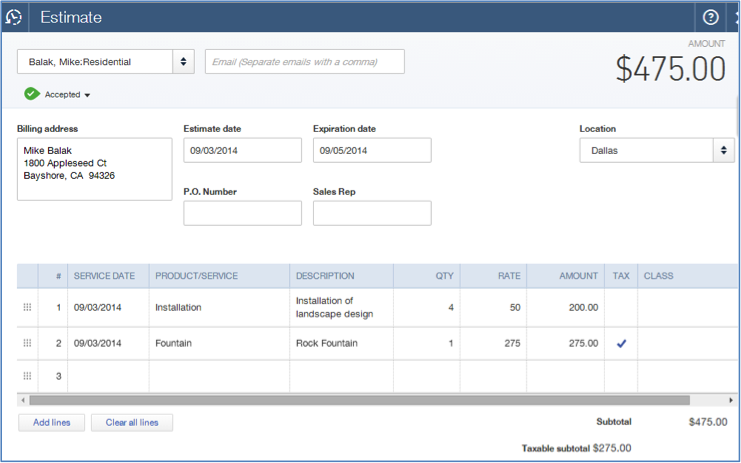The height and width of the screenshot is (463, 741).
Task: Click the Taxable subtotal $275.00 text
Action: (x=576, y=448)
